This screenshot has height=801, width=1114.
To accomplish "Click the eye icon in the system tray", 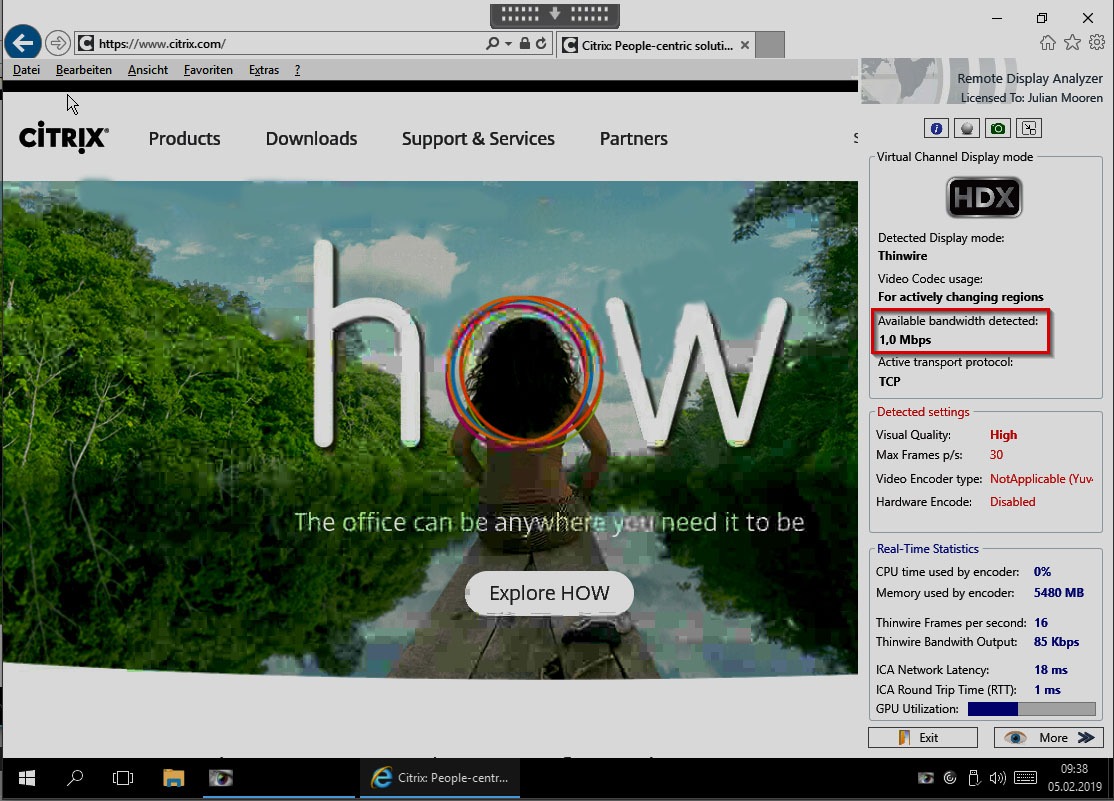I will point(925,778).
